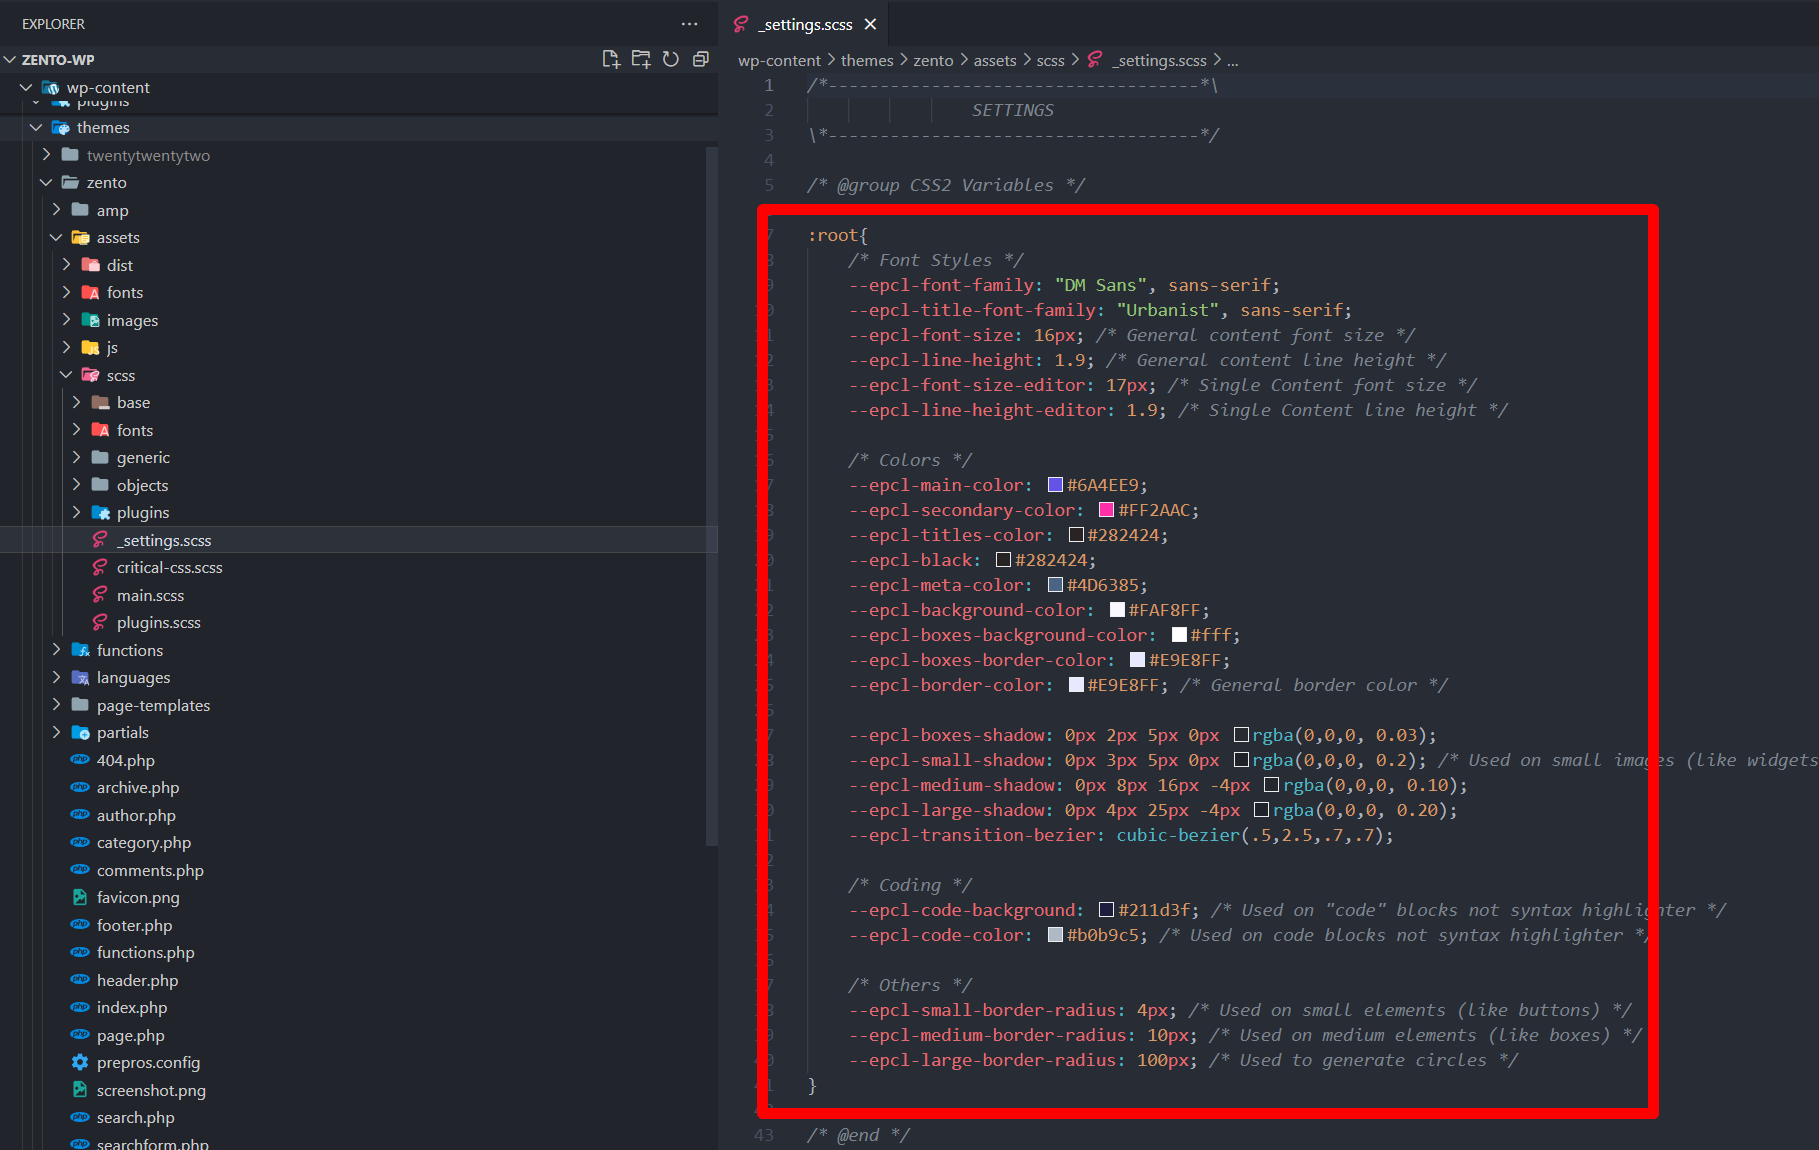Open screenshot.png file
Image resolution: width=1819 pixels, height=1150 pixels.
pyautogui.click(x=150, y=1091)
